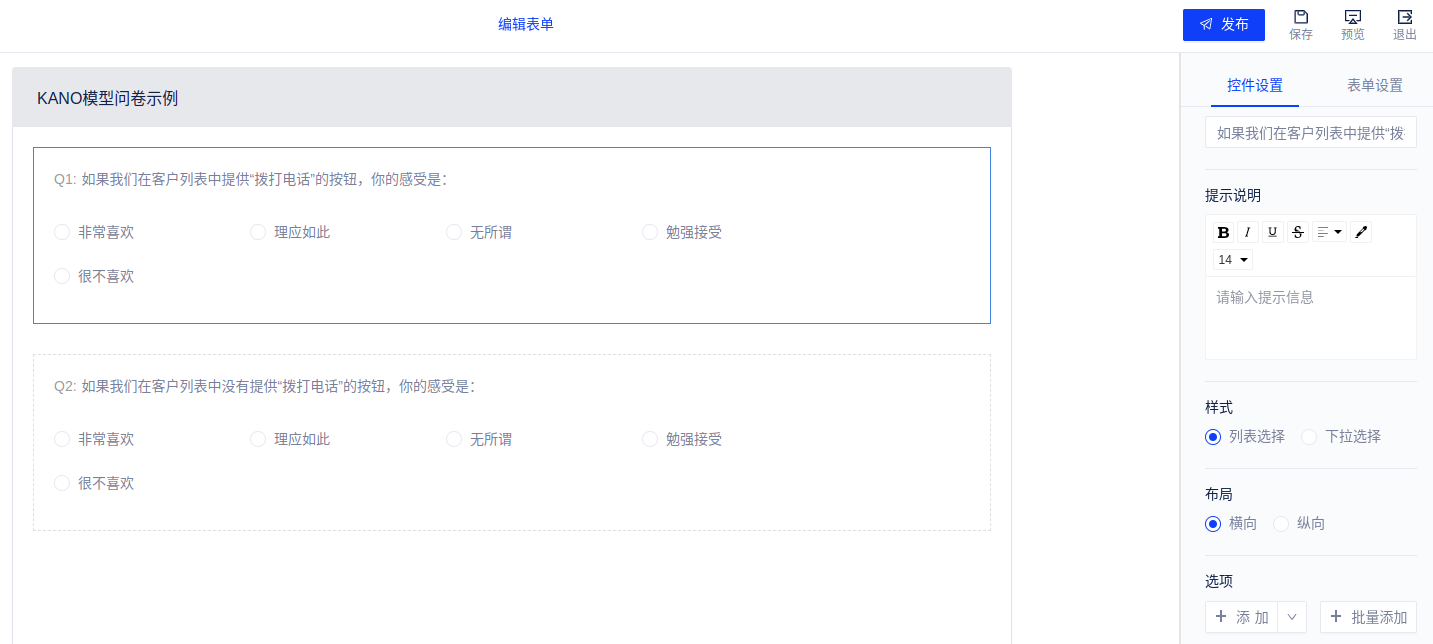Switch to 表单设置 tab
This screenshot has height=644, width=1433.
click(x=1374, y=86)
